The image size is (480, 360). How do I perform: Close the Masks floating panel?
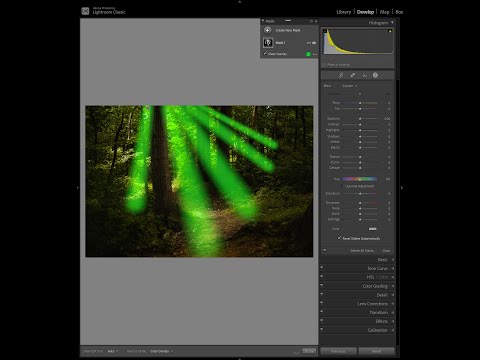pos(316,21)
